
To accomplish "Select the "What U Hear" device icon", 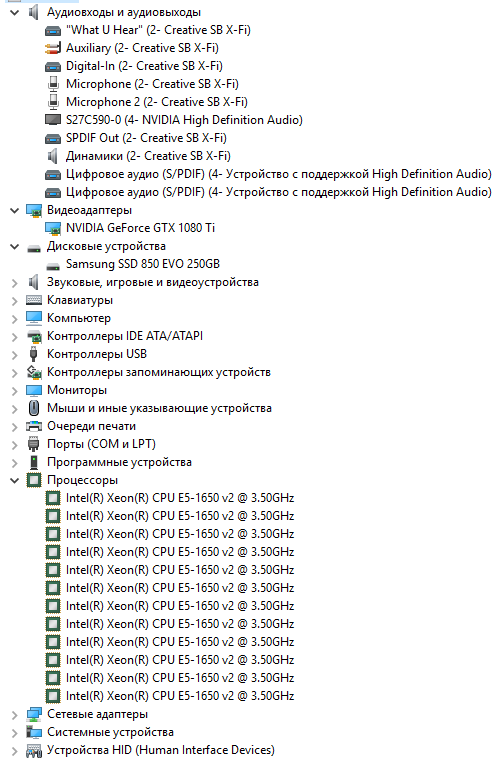I will (x=52, y=30).
